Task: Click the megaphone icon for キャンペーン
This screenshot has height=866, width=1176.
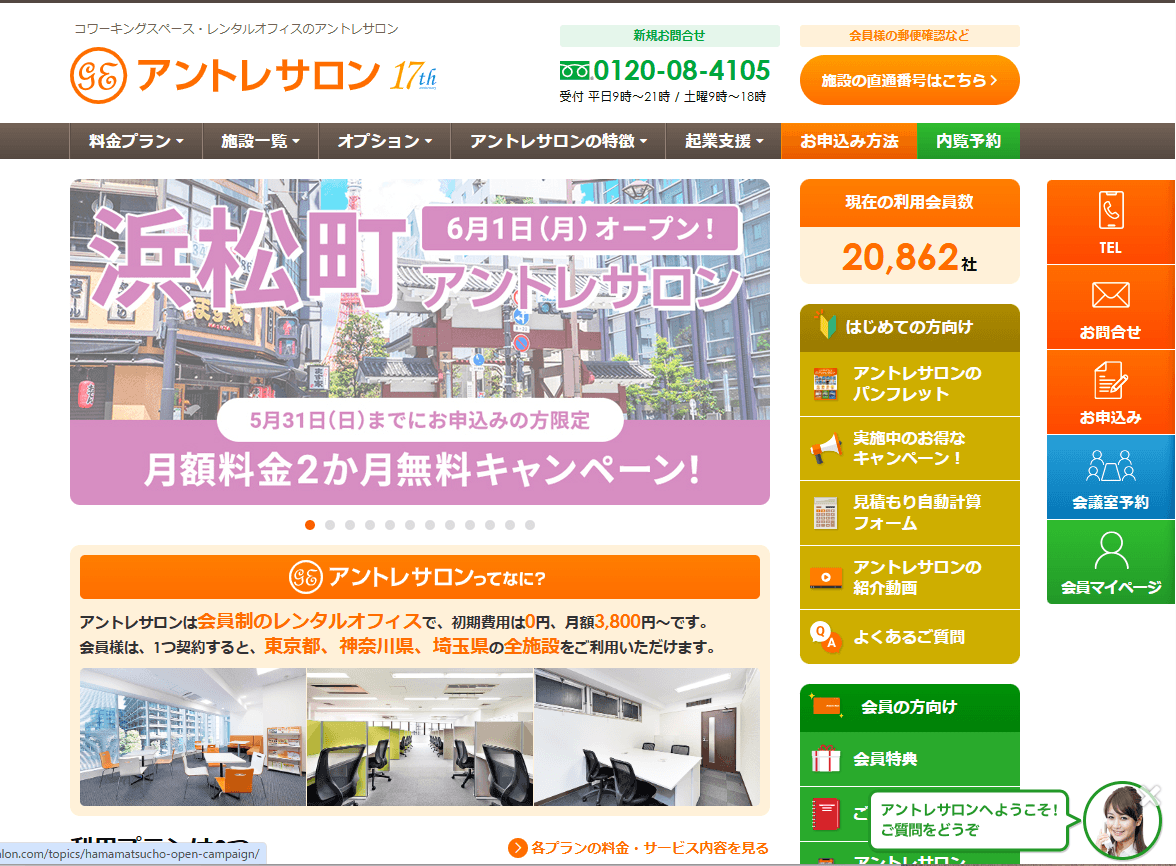Action: [x=826, y=448]
